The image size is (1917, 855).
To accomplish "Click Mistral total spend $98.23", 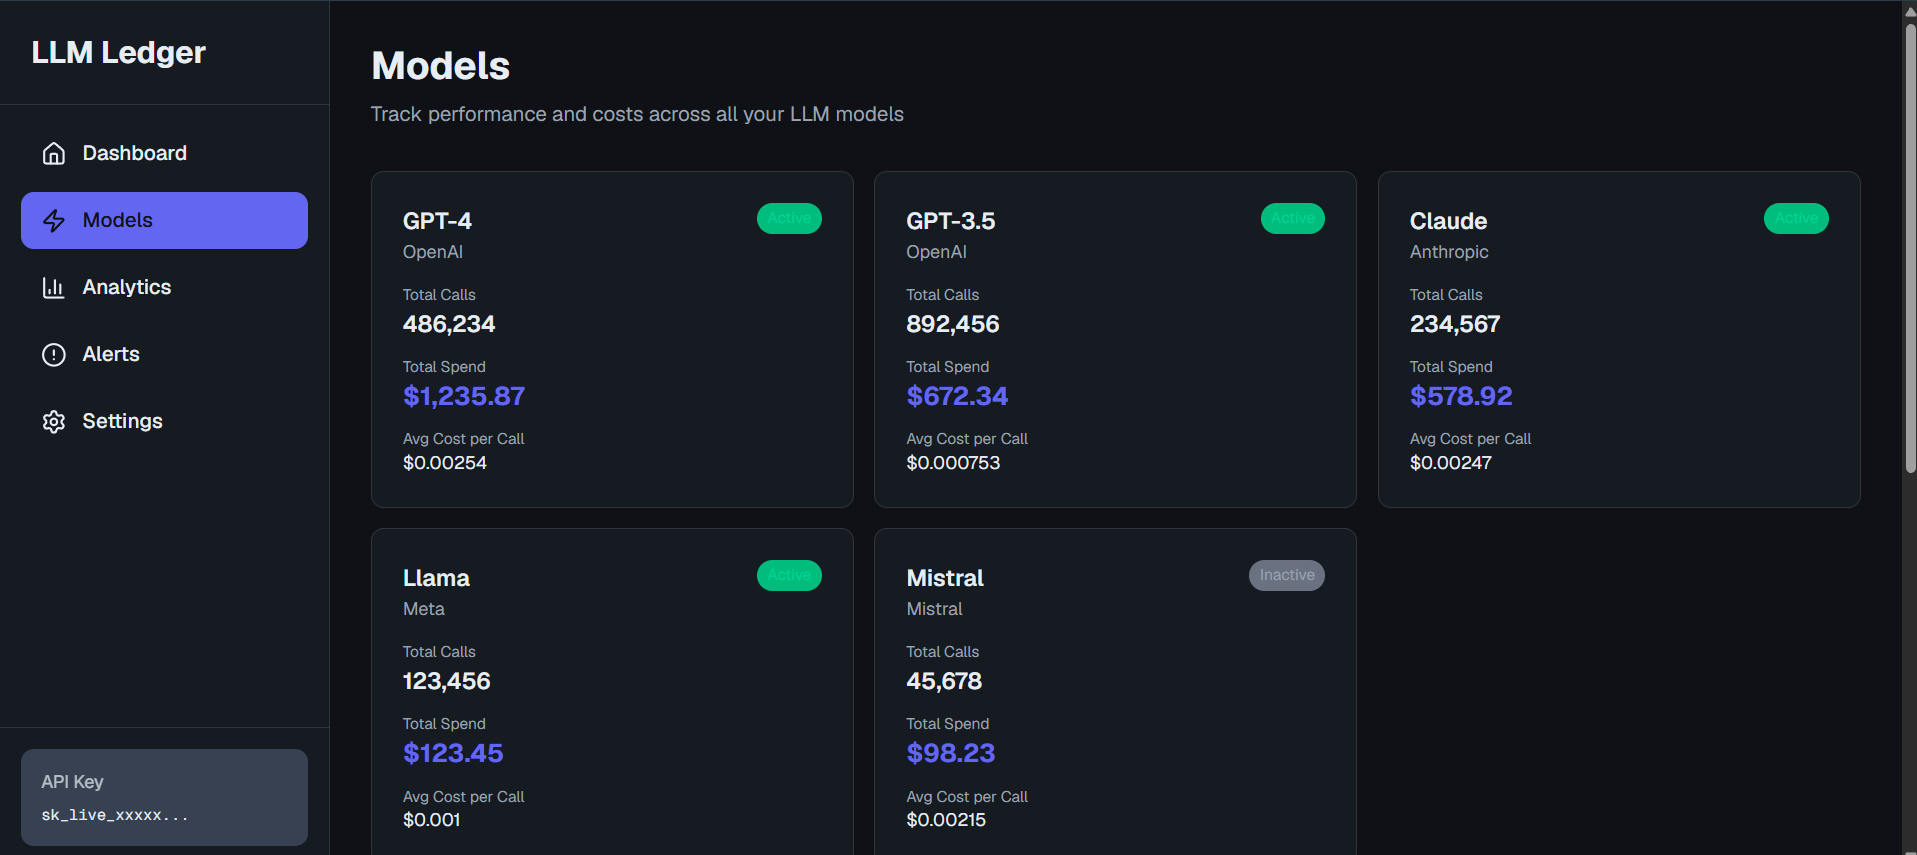I will pos(951,753).
